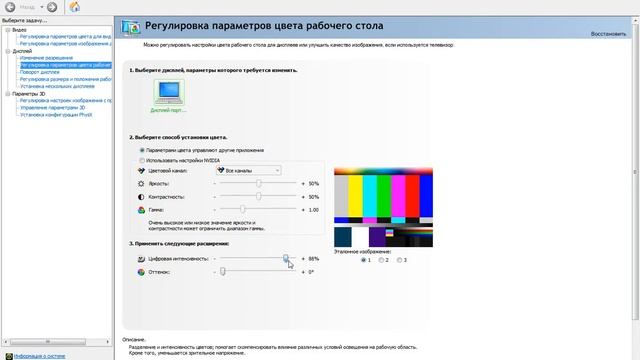Click the Гамма slider handle
Image resolution: width=640 pixels, height=360 pixels.
(242, 210)
